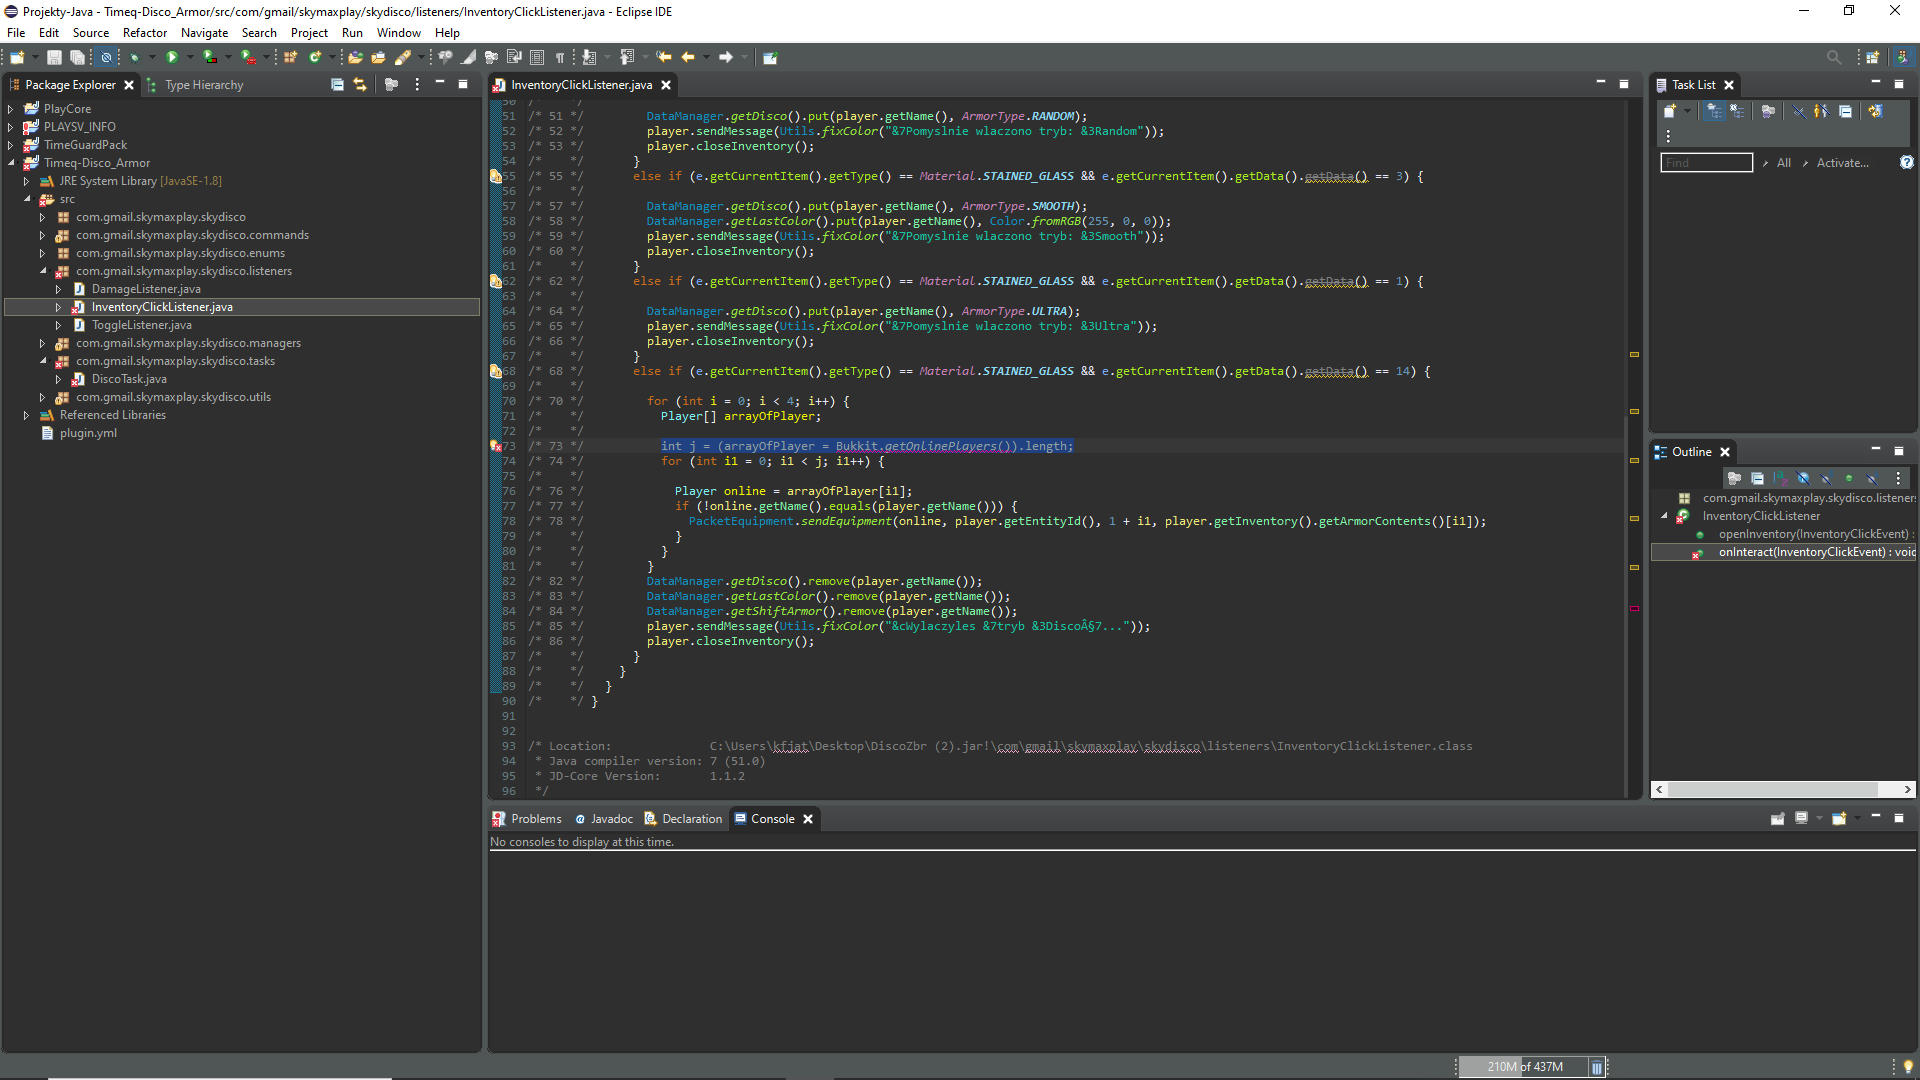1920x1080 pixels.
Task: Expand com.gmail.skymaxplay.skydisco.commands package
Action: coord(43,235)
